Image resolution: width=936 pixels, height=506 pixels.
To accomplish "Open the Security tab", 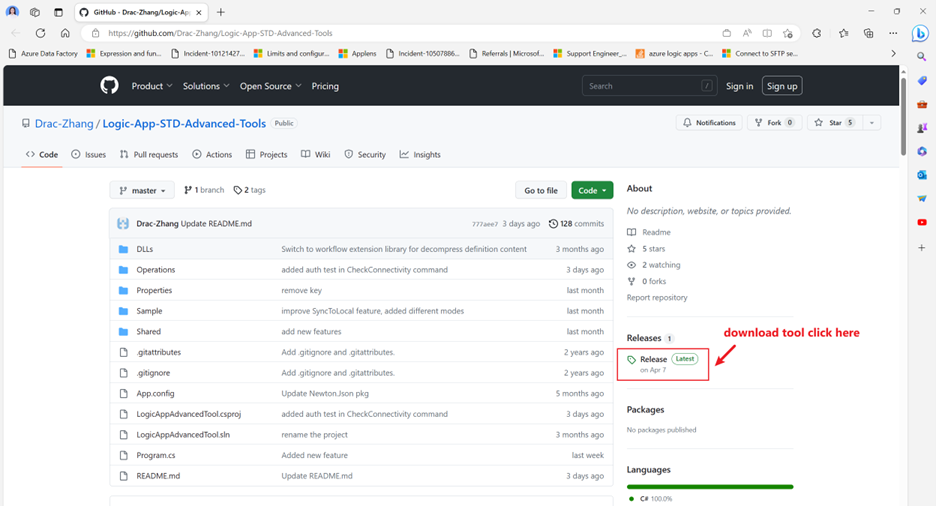I will [x=365, y=155].
